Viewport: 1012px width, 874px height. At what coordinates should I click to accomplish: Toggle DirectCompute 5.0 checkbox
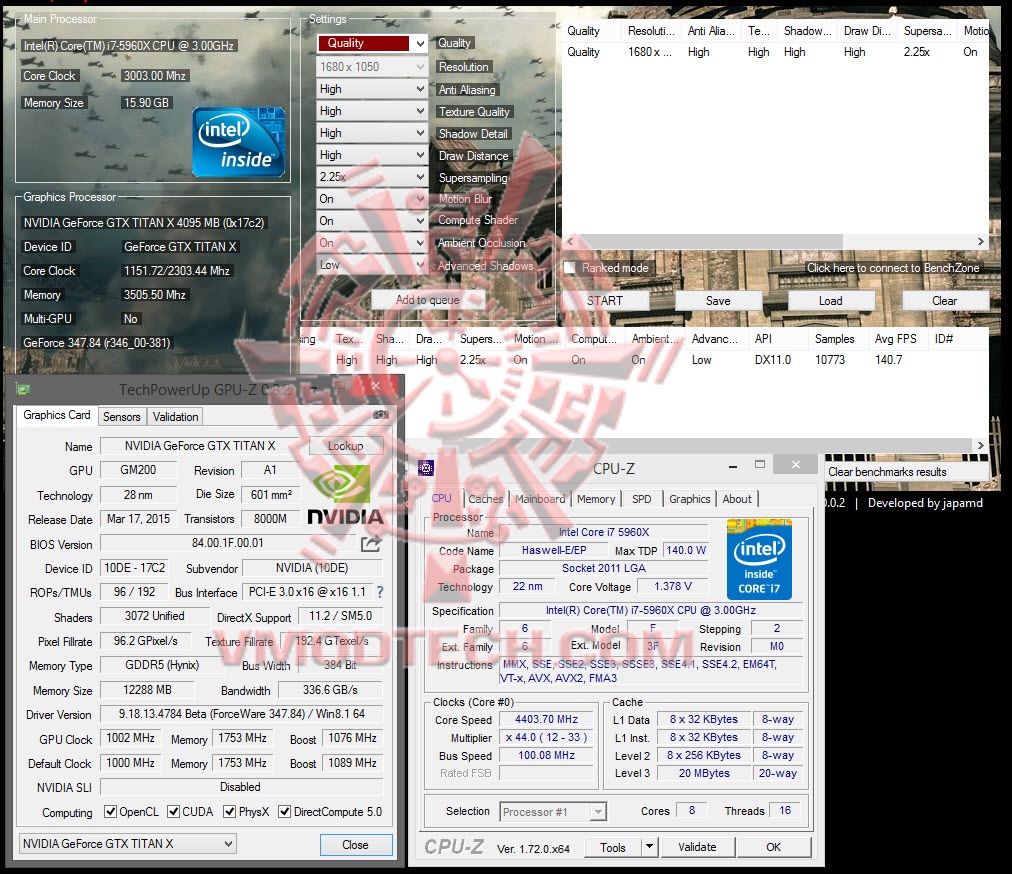tap(284, 811)
